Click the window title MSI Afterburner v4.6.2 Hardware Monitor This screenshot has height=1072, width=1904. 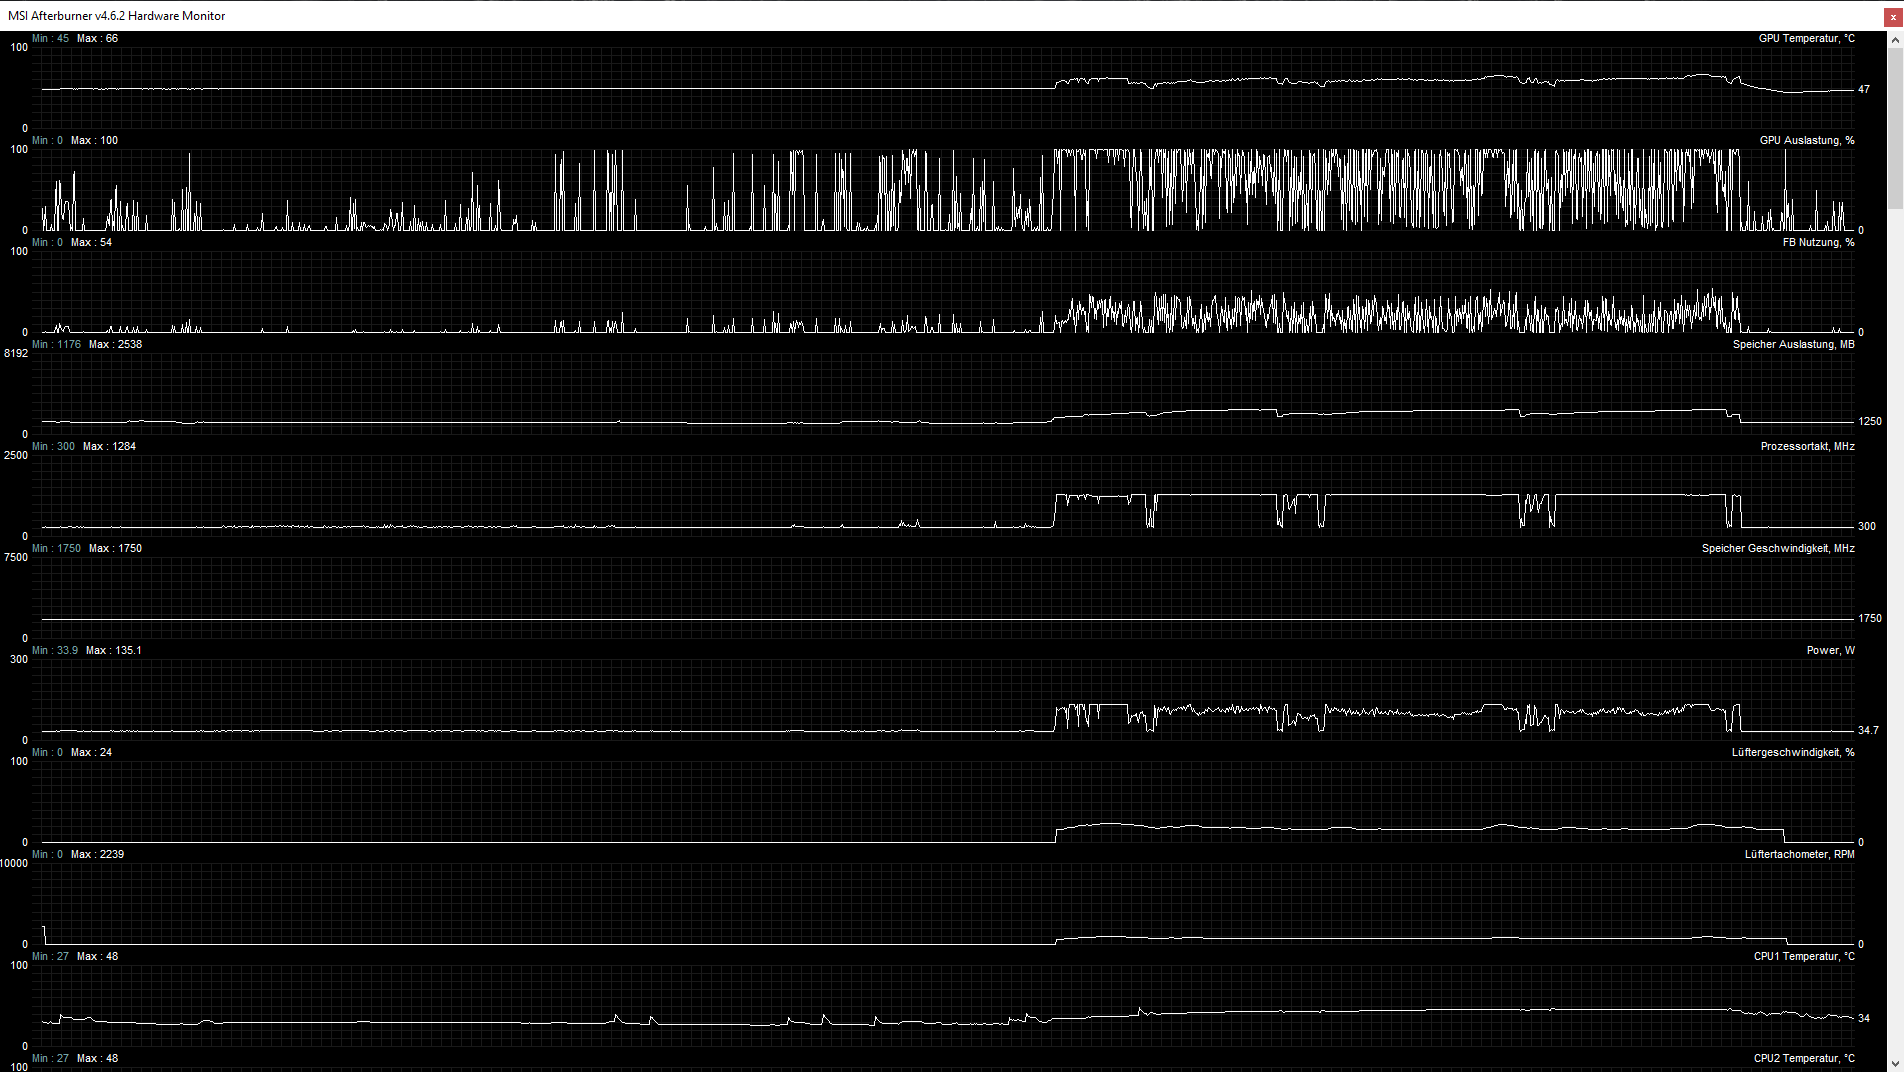(x=117, y=16)
